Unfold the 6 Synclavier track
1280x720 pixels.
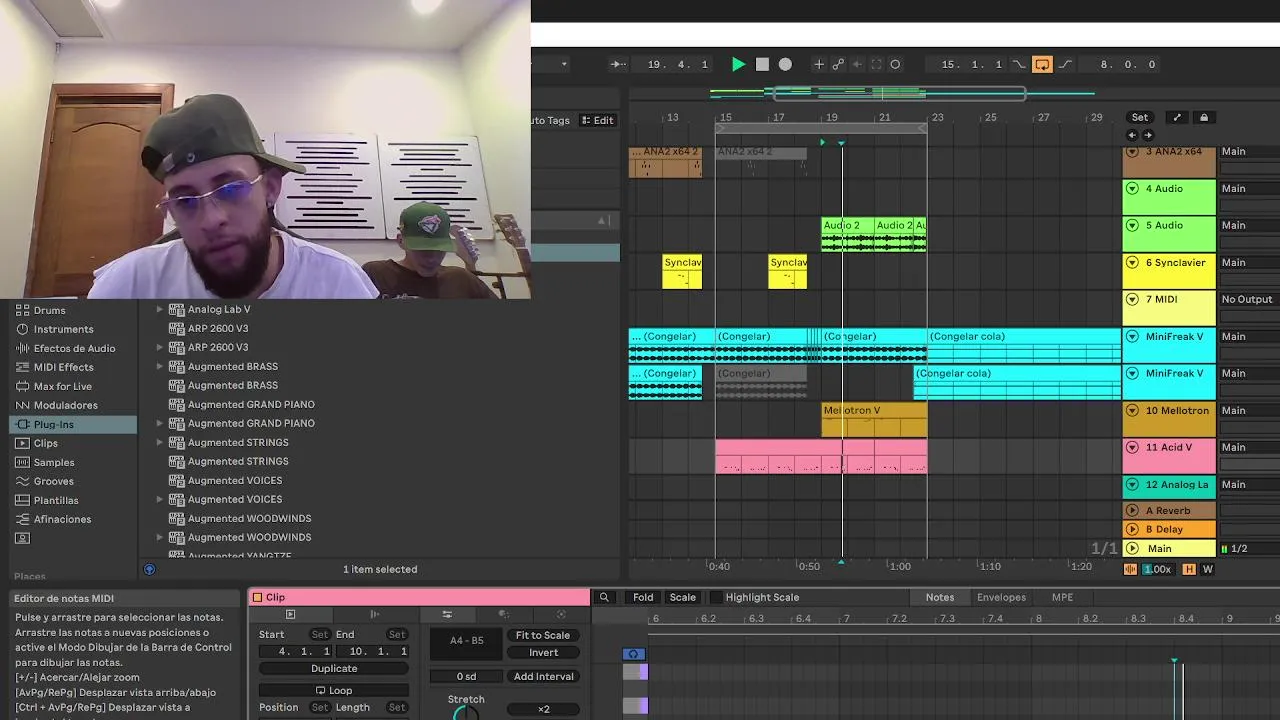pos(1132,262)
